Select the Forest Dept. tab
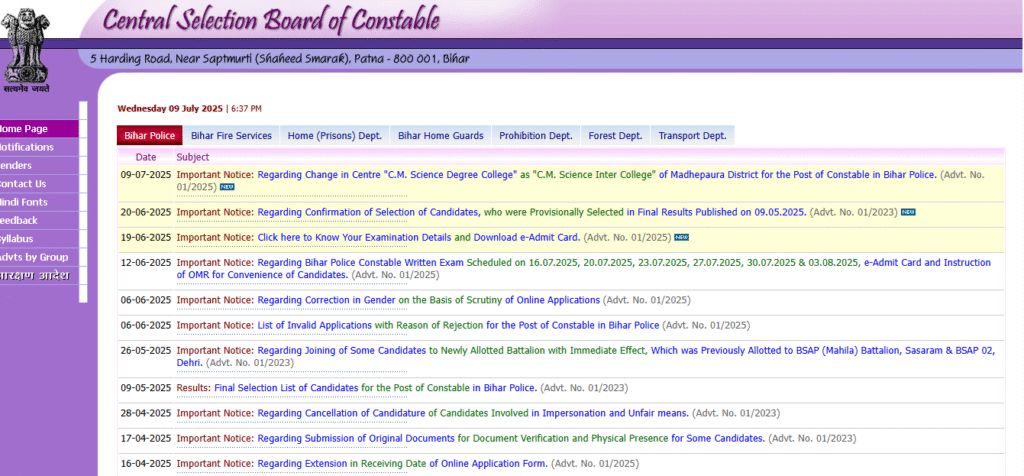The image size is (1024, 476). tap(615, 136)
